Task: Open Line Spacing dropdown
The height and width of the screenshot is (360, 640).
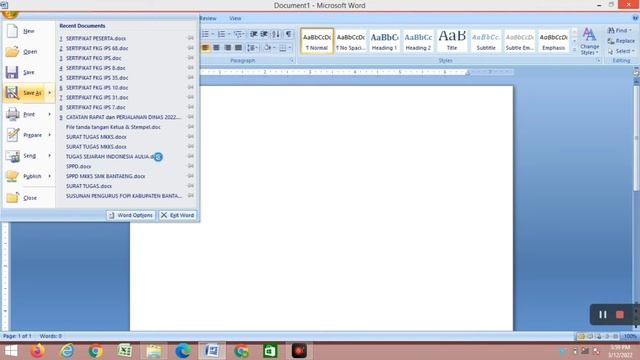Action: click(x=253, y=48)
